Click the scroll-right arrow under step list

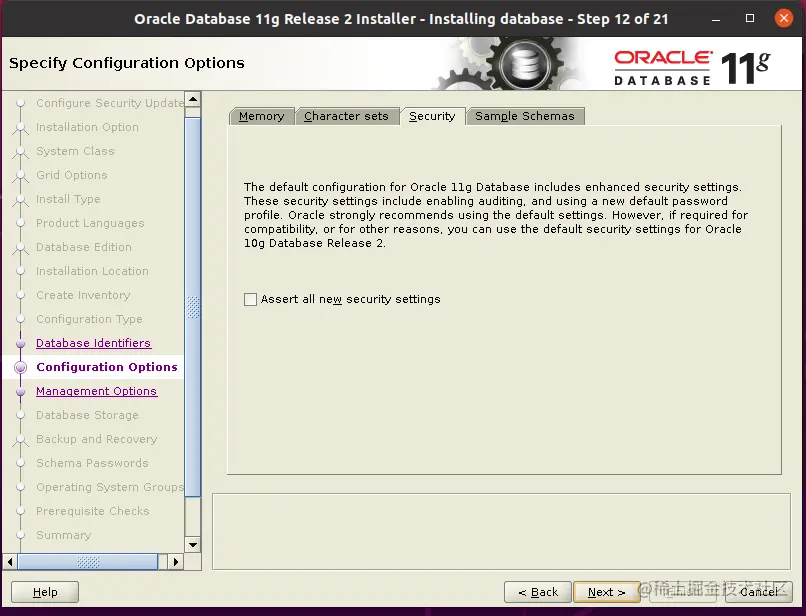[x=176, y=562]
